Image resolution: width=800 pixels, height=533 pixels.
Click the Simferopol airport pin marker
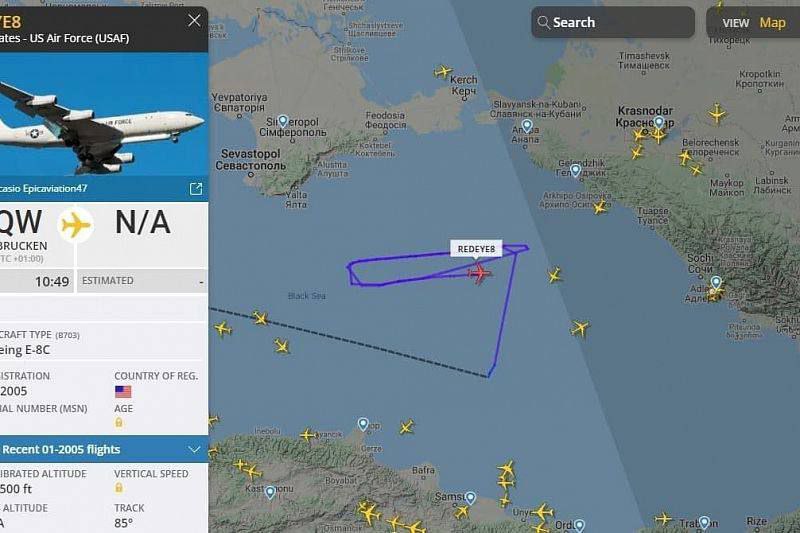(283, 121)
